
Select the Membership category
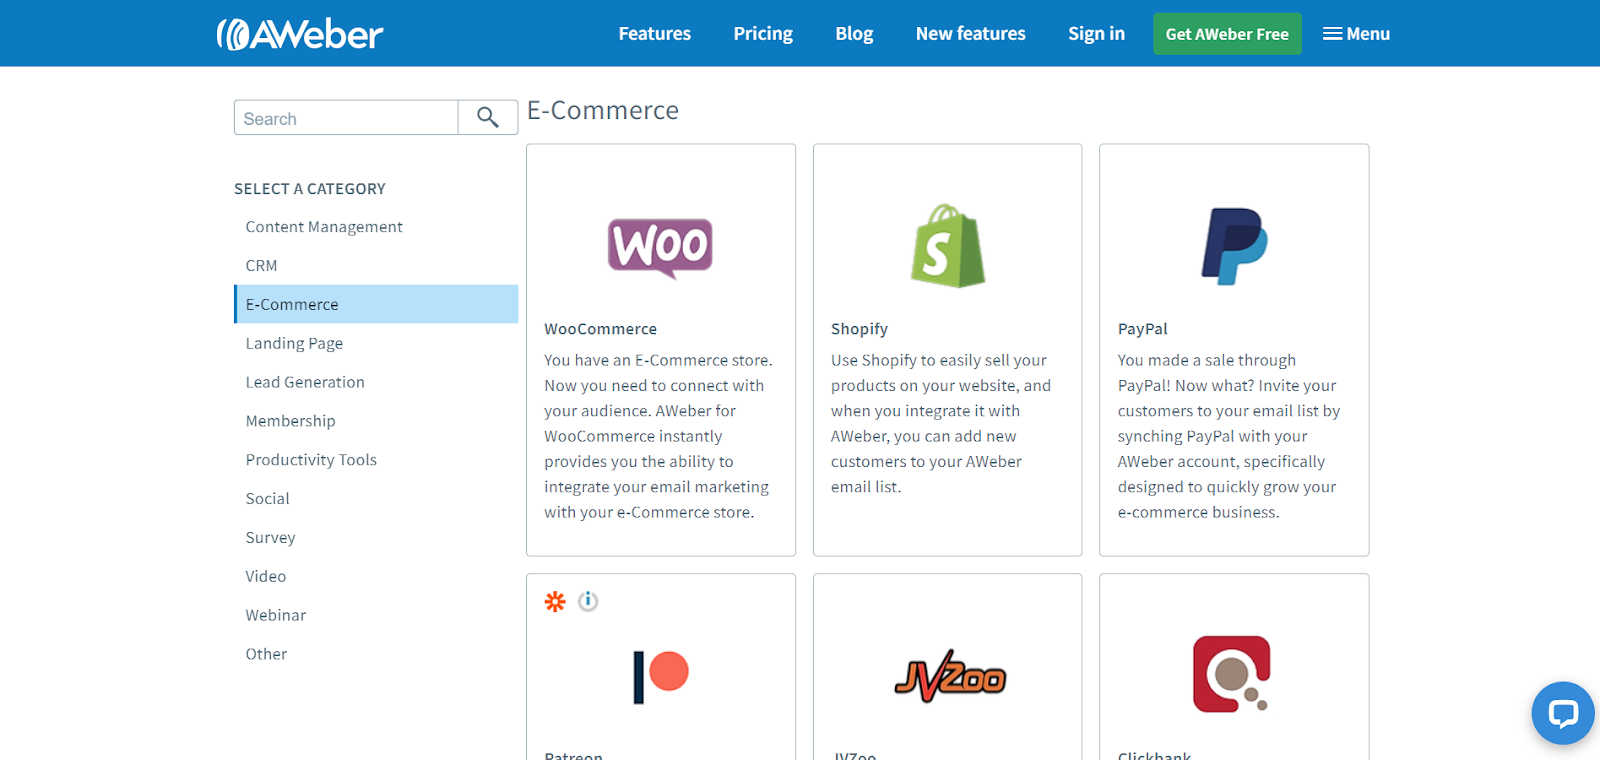[291, 421]
